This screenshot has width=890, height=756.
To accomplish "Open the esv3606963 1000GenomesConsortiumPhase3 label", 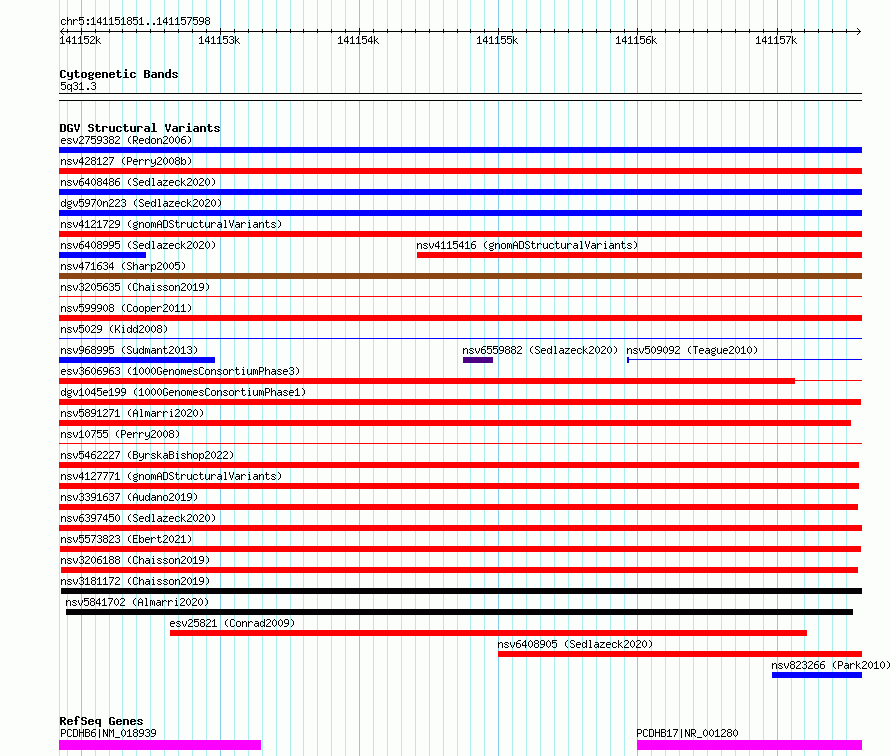I will tap(180, 371).
